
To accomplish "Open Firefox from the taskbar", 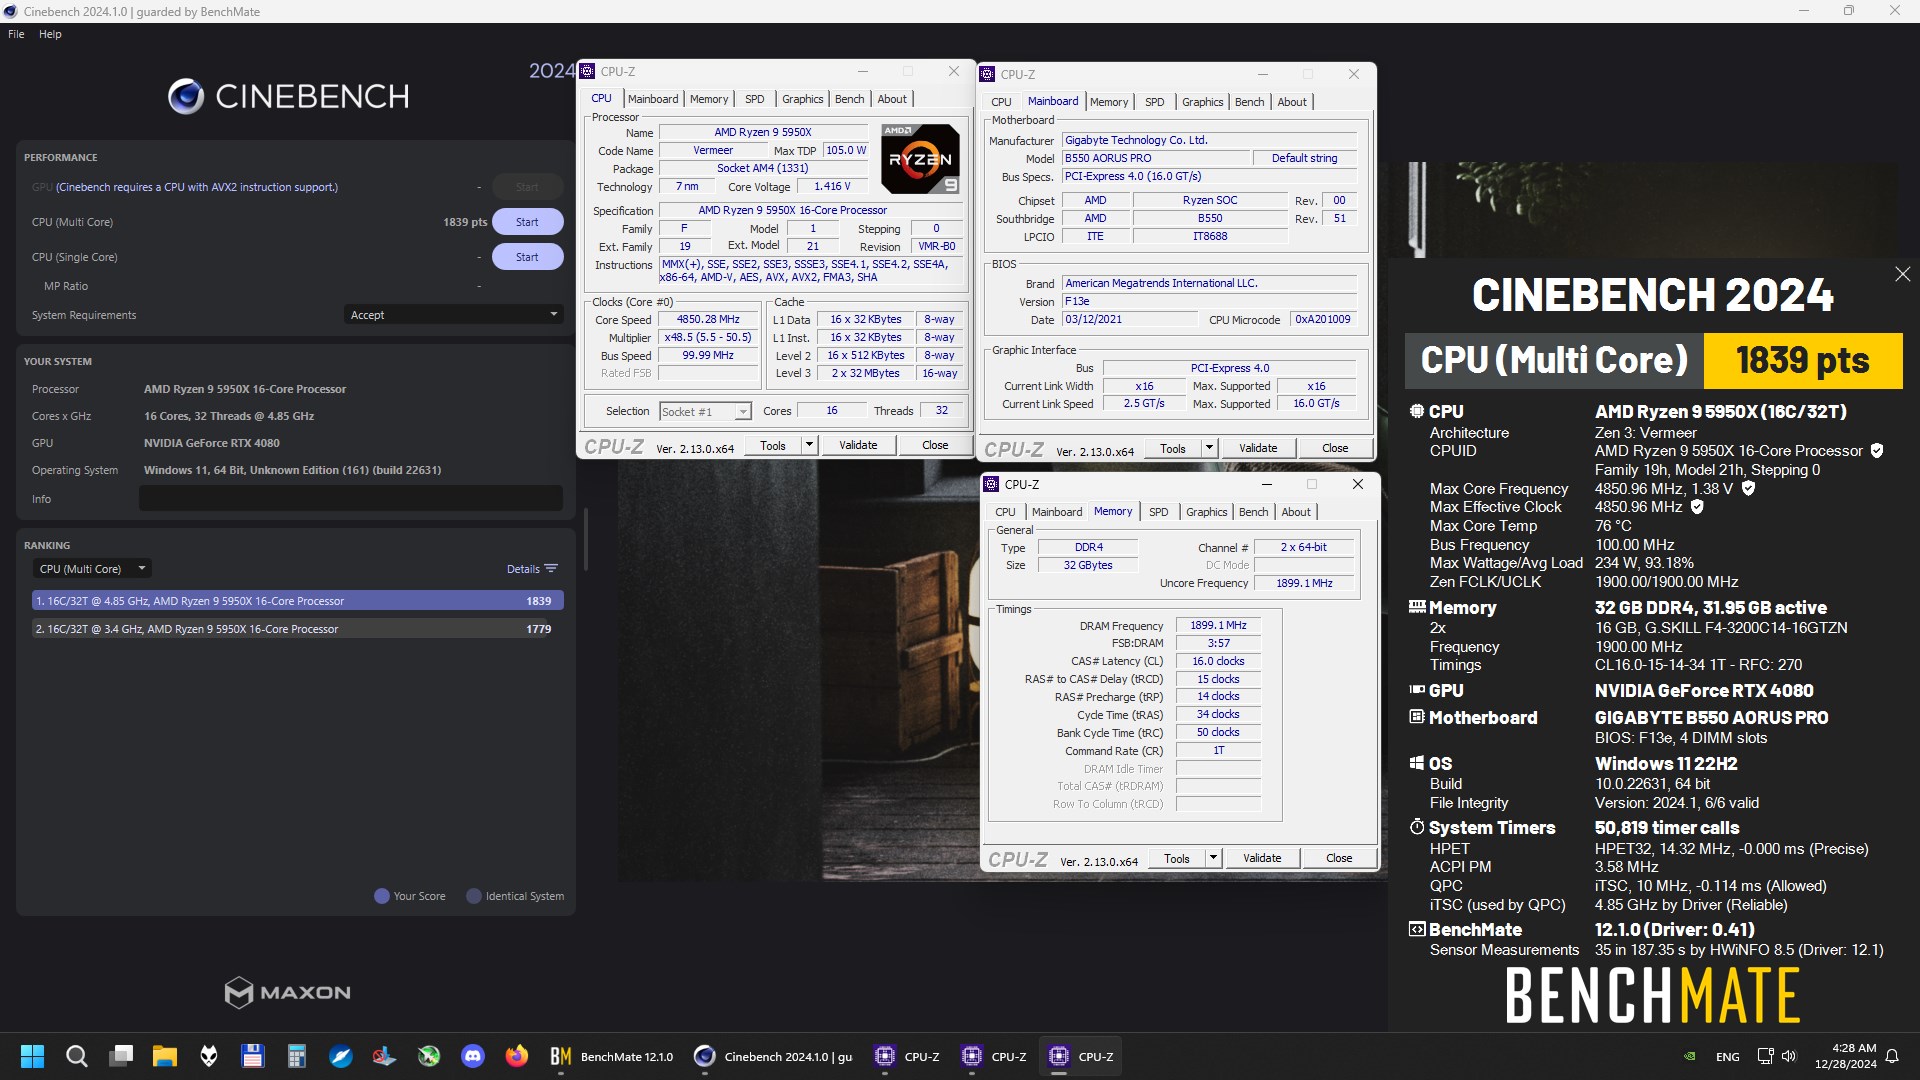I will tap(517, 1056).
